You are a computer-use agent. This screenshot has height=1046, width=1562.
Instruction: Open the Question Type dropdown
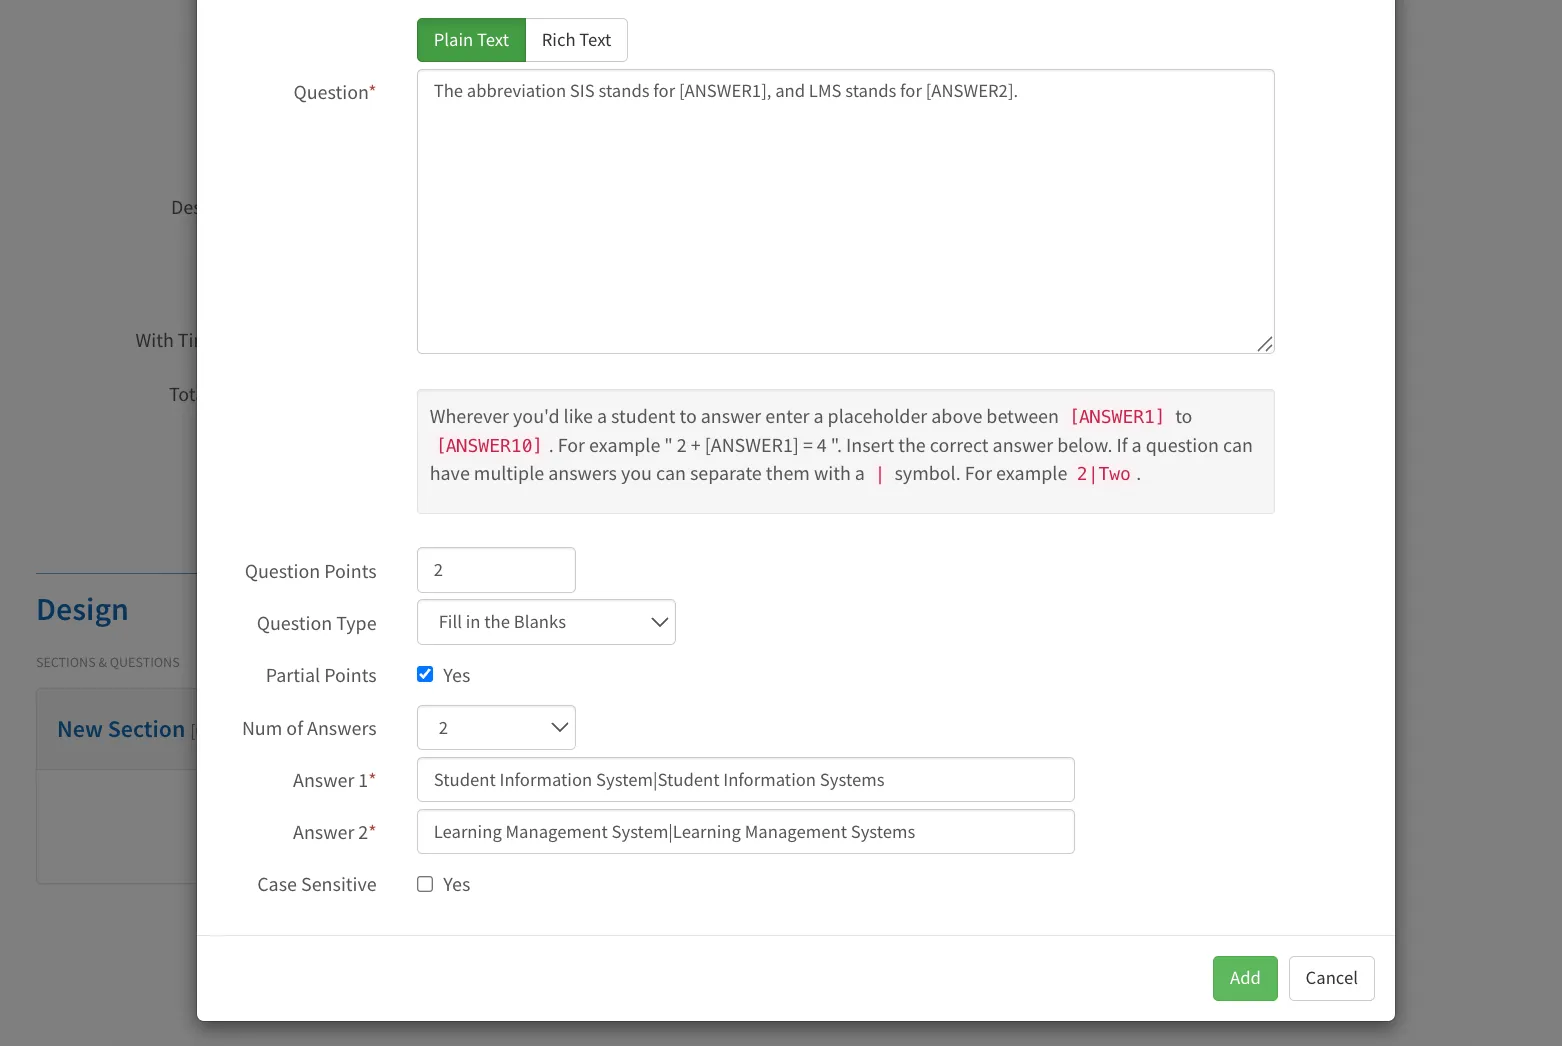(546, 622)
